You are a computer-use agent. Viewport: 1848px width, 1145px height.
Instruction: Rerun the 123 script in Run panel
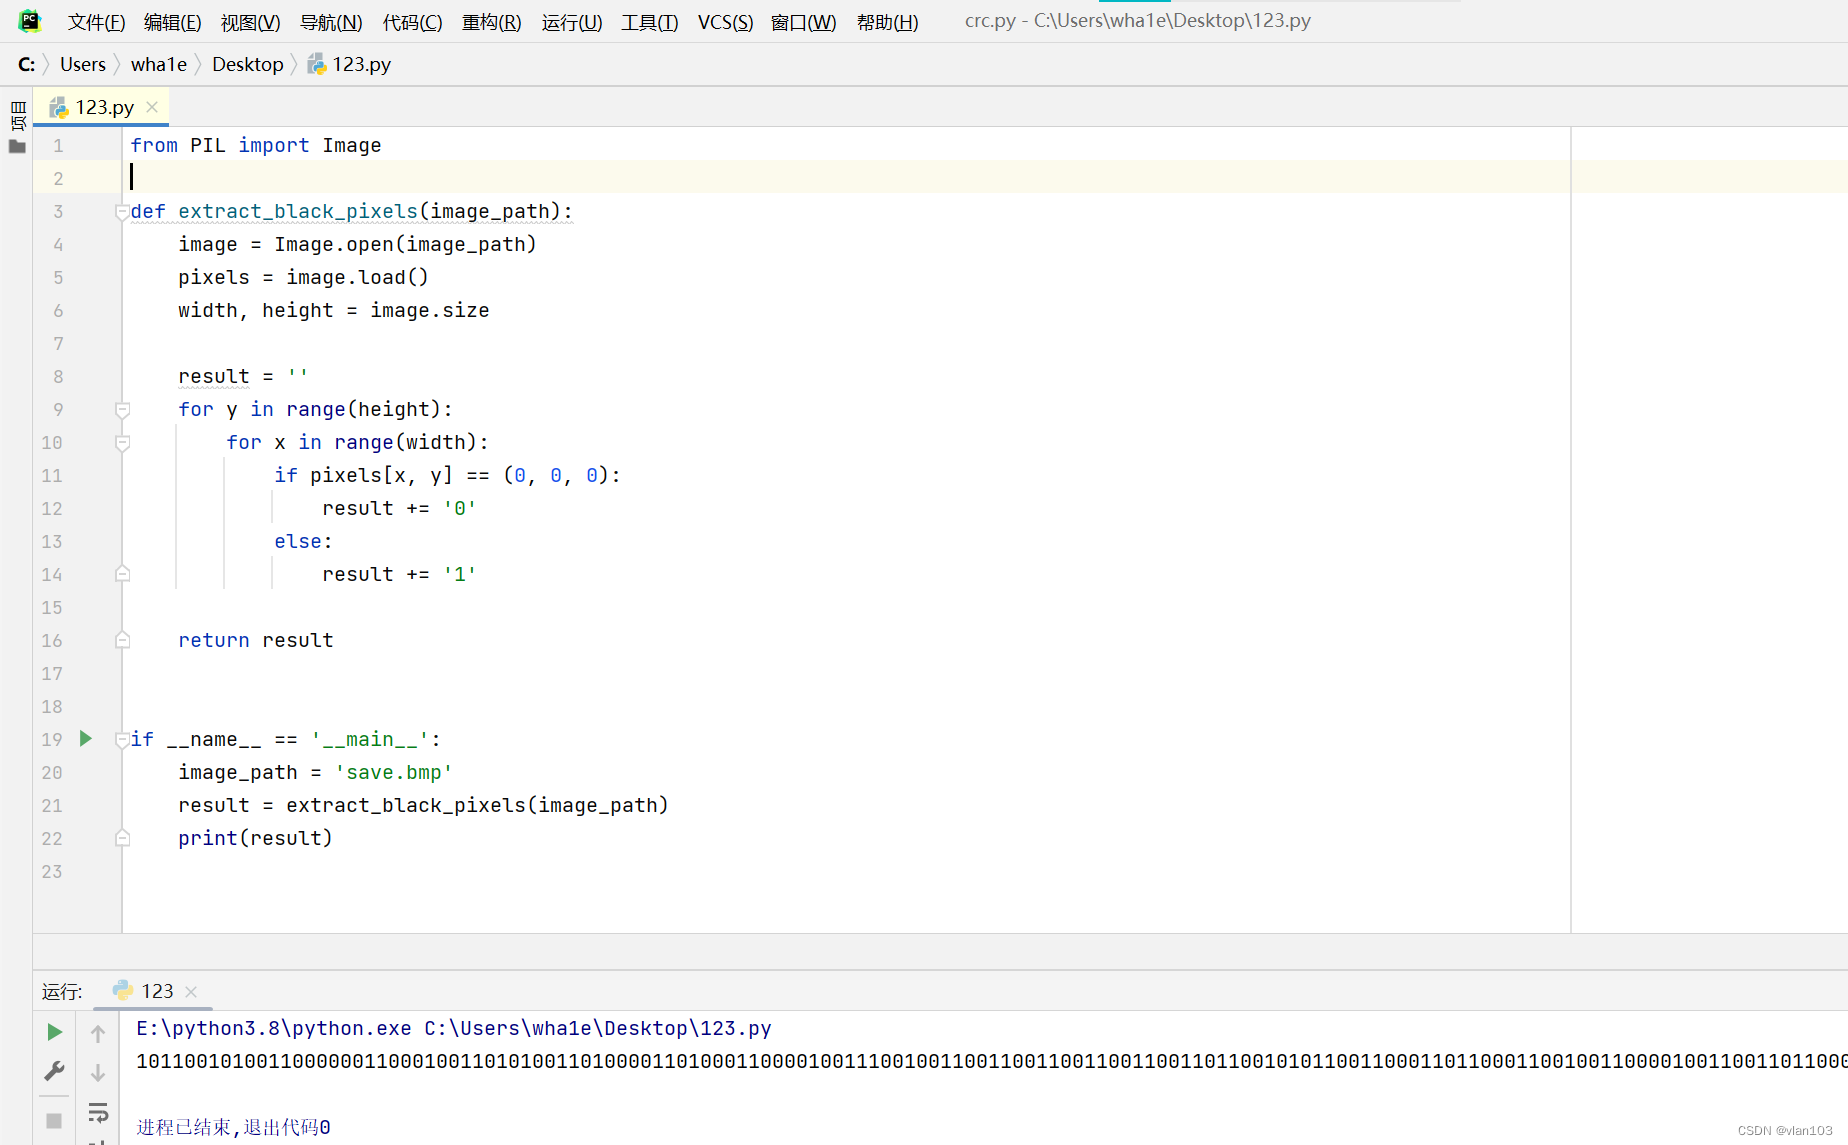coord(55,1032)
